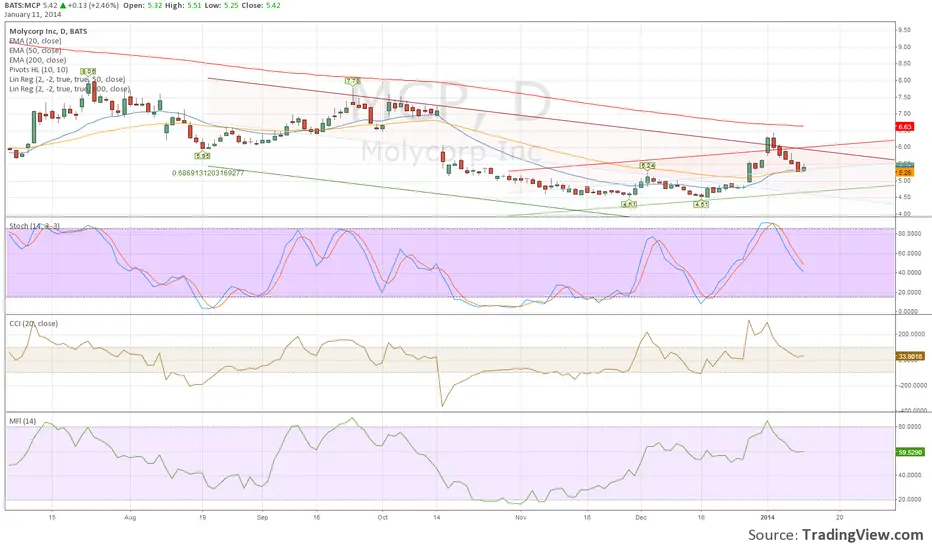Viewport: 932px width, 550px height.
Task: Click the 9.50 price axis label
Action: tap(904, 30)
